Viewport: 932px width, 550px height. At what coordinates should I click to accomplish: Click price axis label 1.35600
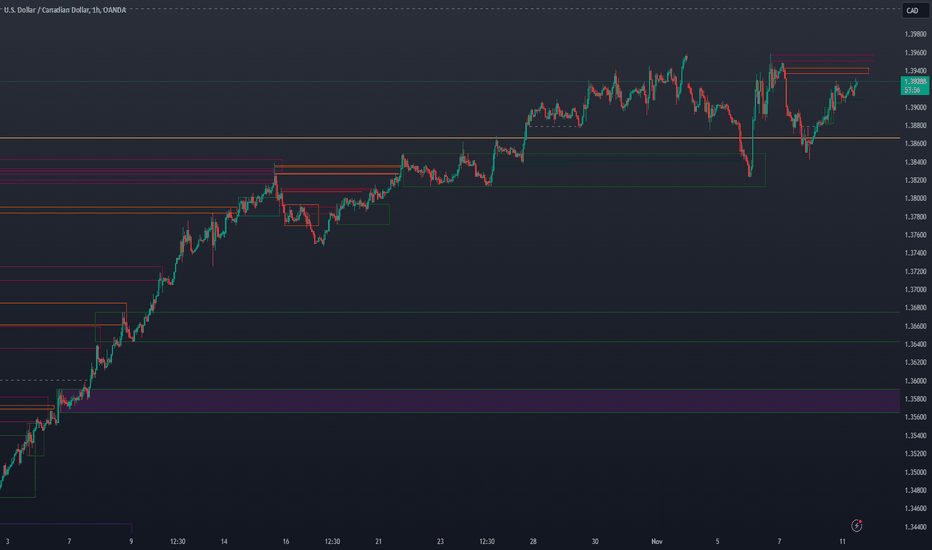tap(915, 417)
